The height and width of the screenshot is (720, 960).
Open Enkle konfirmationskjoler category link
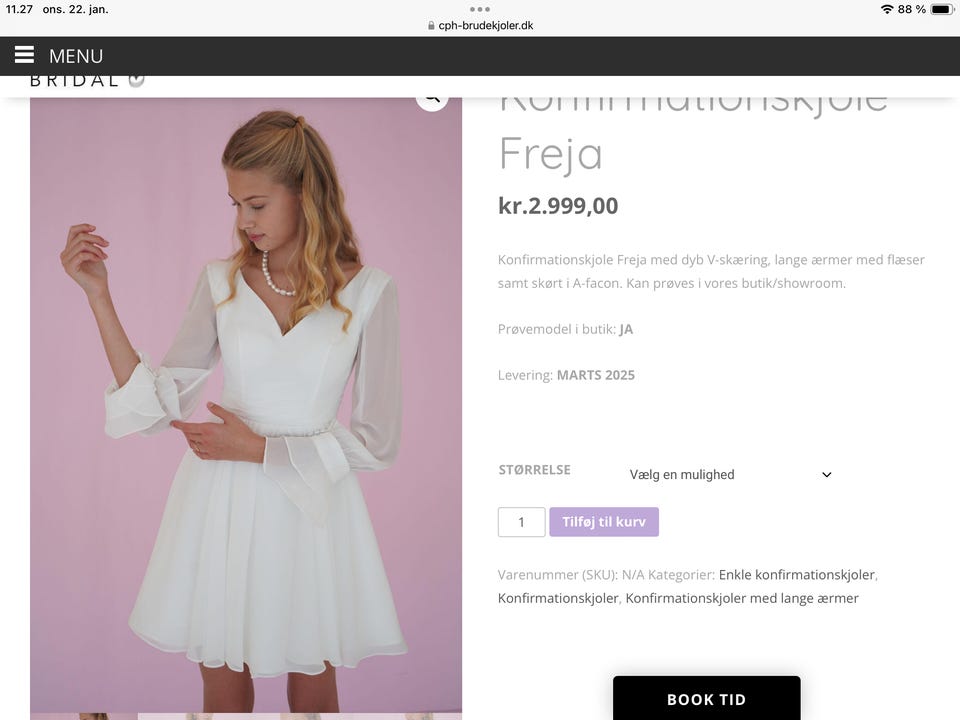click(797, 575)
